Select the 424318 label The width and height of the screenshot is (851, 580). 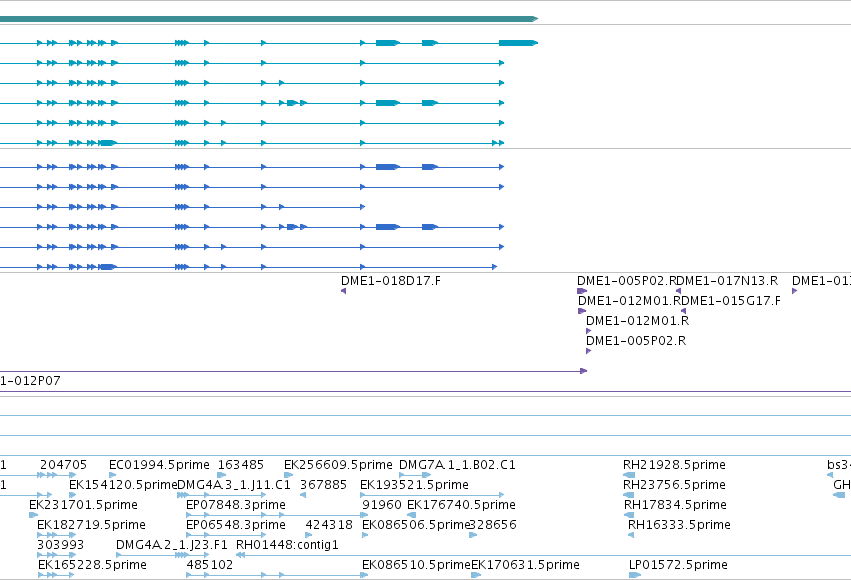point(329,525)
